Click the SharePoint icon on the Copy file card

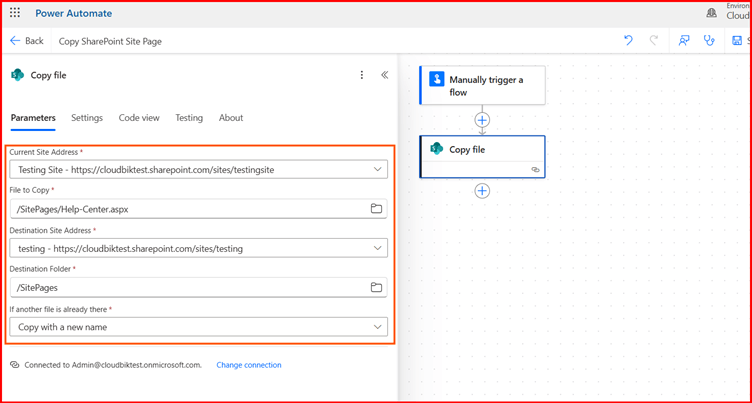[x=437, y=149]
